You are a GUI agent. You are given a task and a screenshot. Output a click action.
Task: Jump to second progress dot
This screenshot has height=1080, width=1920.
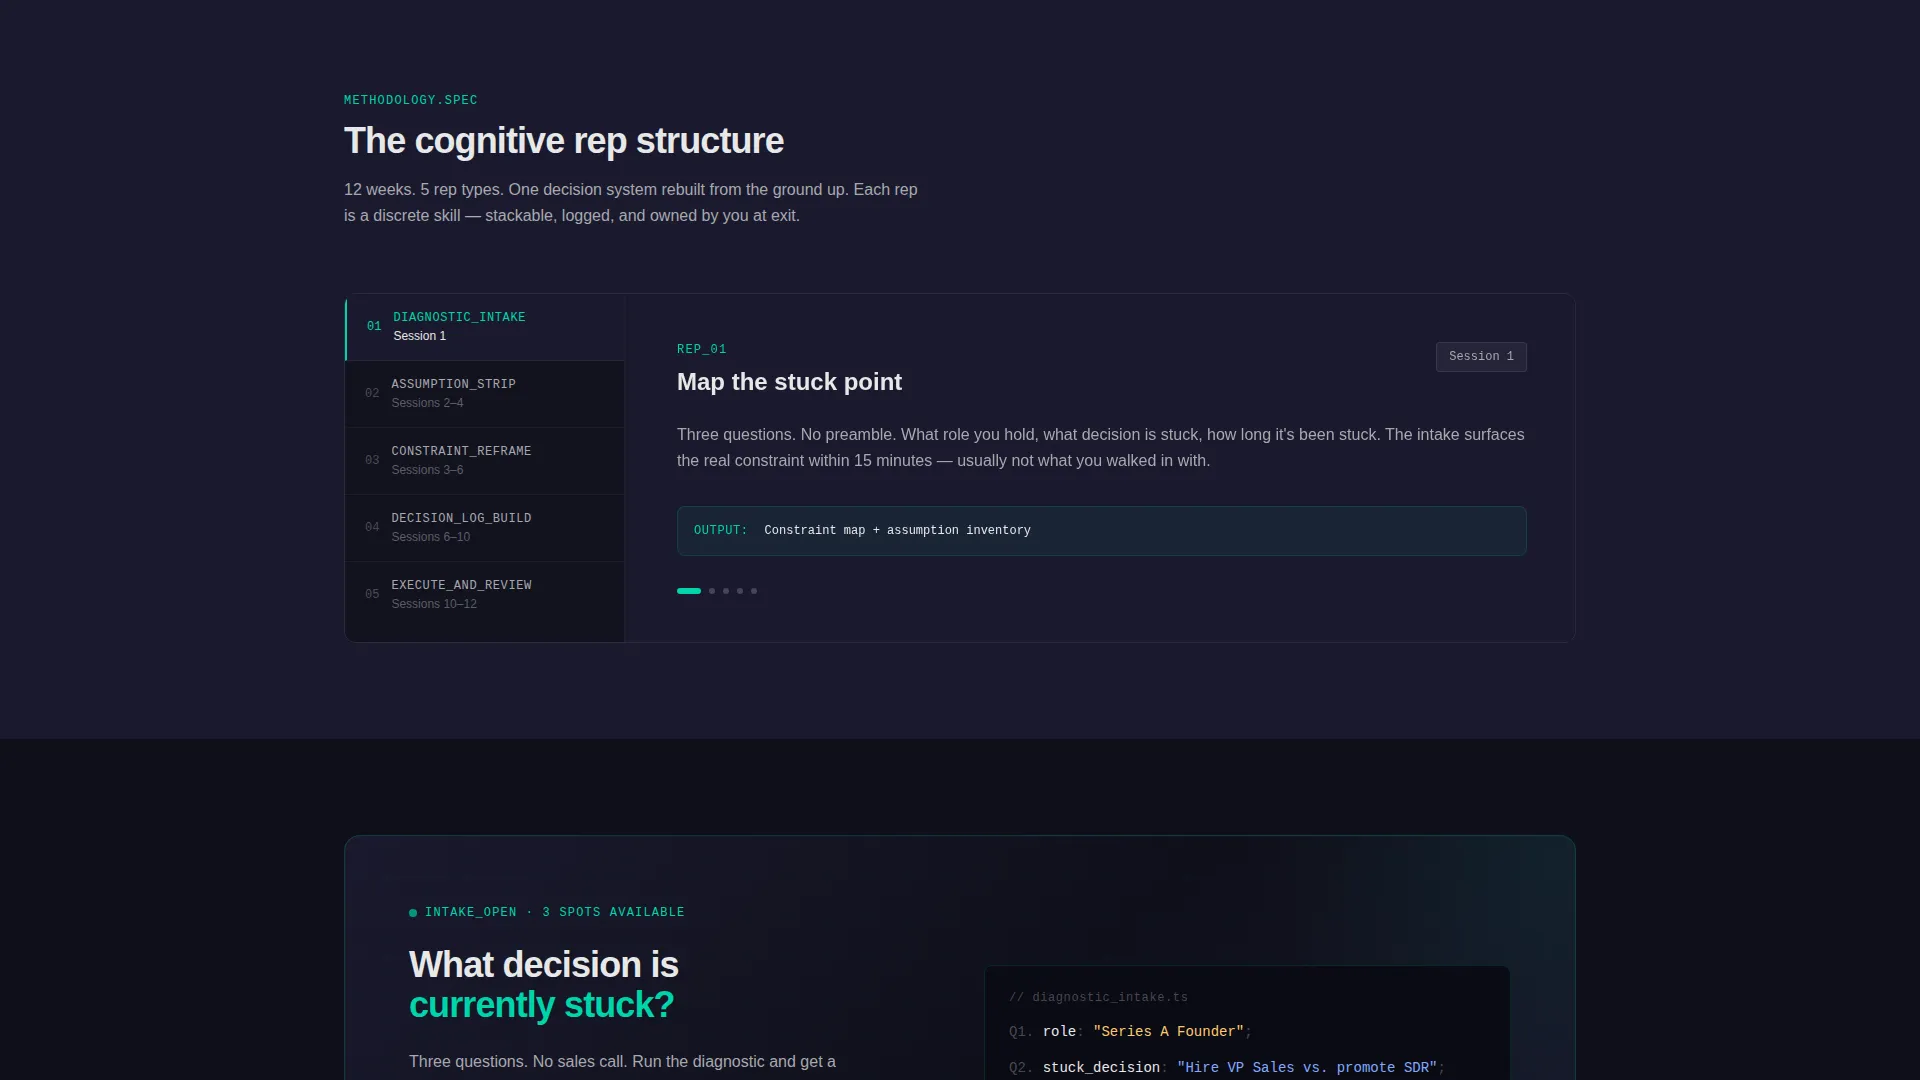[x=712, y=591]
